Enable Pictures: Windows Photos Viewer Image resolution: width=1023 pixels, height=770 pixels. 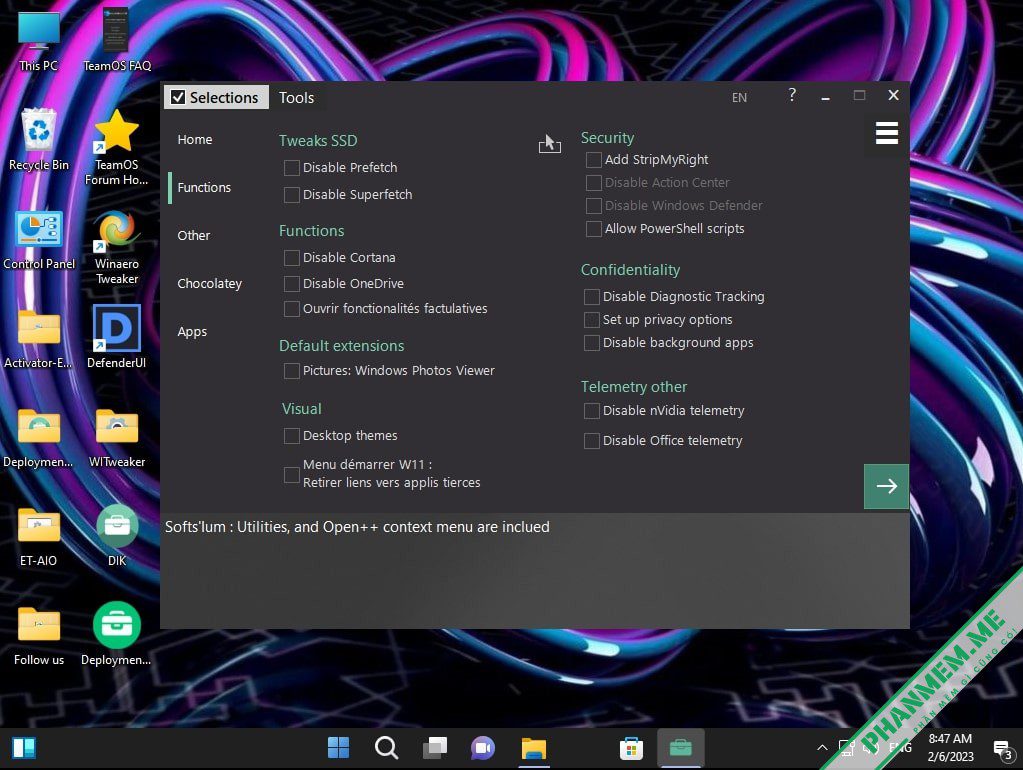(x=292, y=371)
